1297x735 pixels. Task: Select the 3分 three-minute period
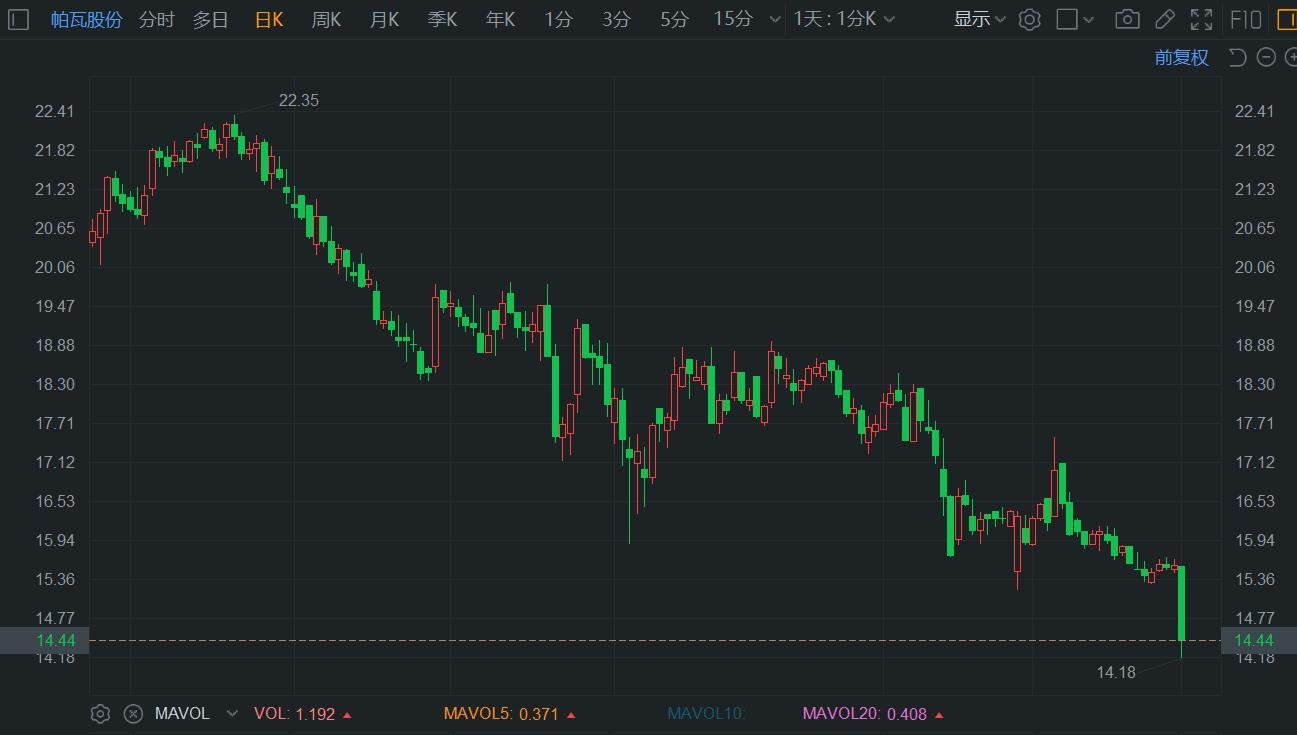click(x=617, y=19)
